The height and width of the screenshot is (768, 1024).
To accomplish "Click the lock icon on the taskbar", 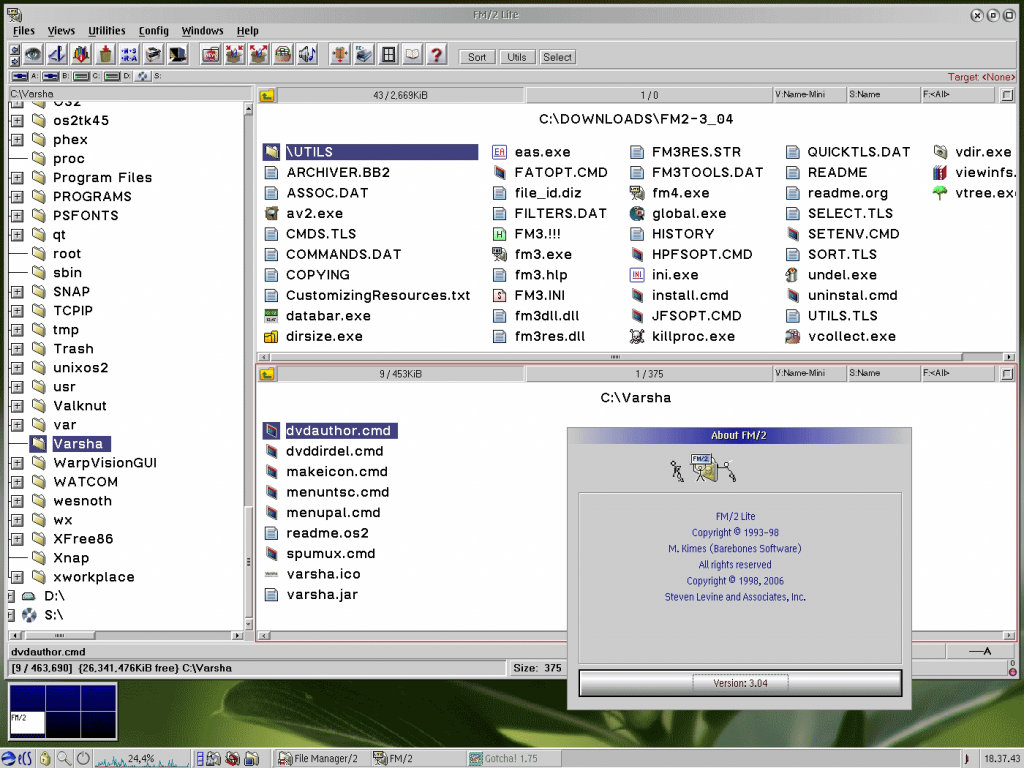I will [44, 758].
